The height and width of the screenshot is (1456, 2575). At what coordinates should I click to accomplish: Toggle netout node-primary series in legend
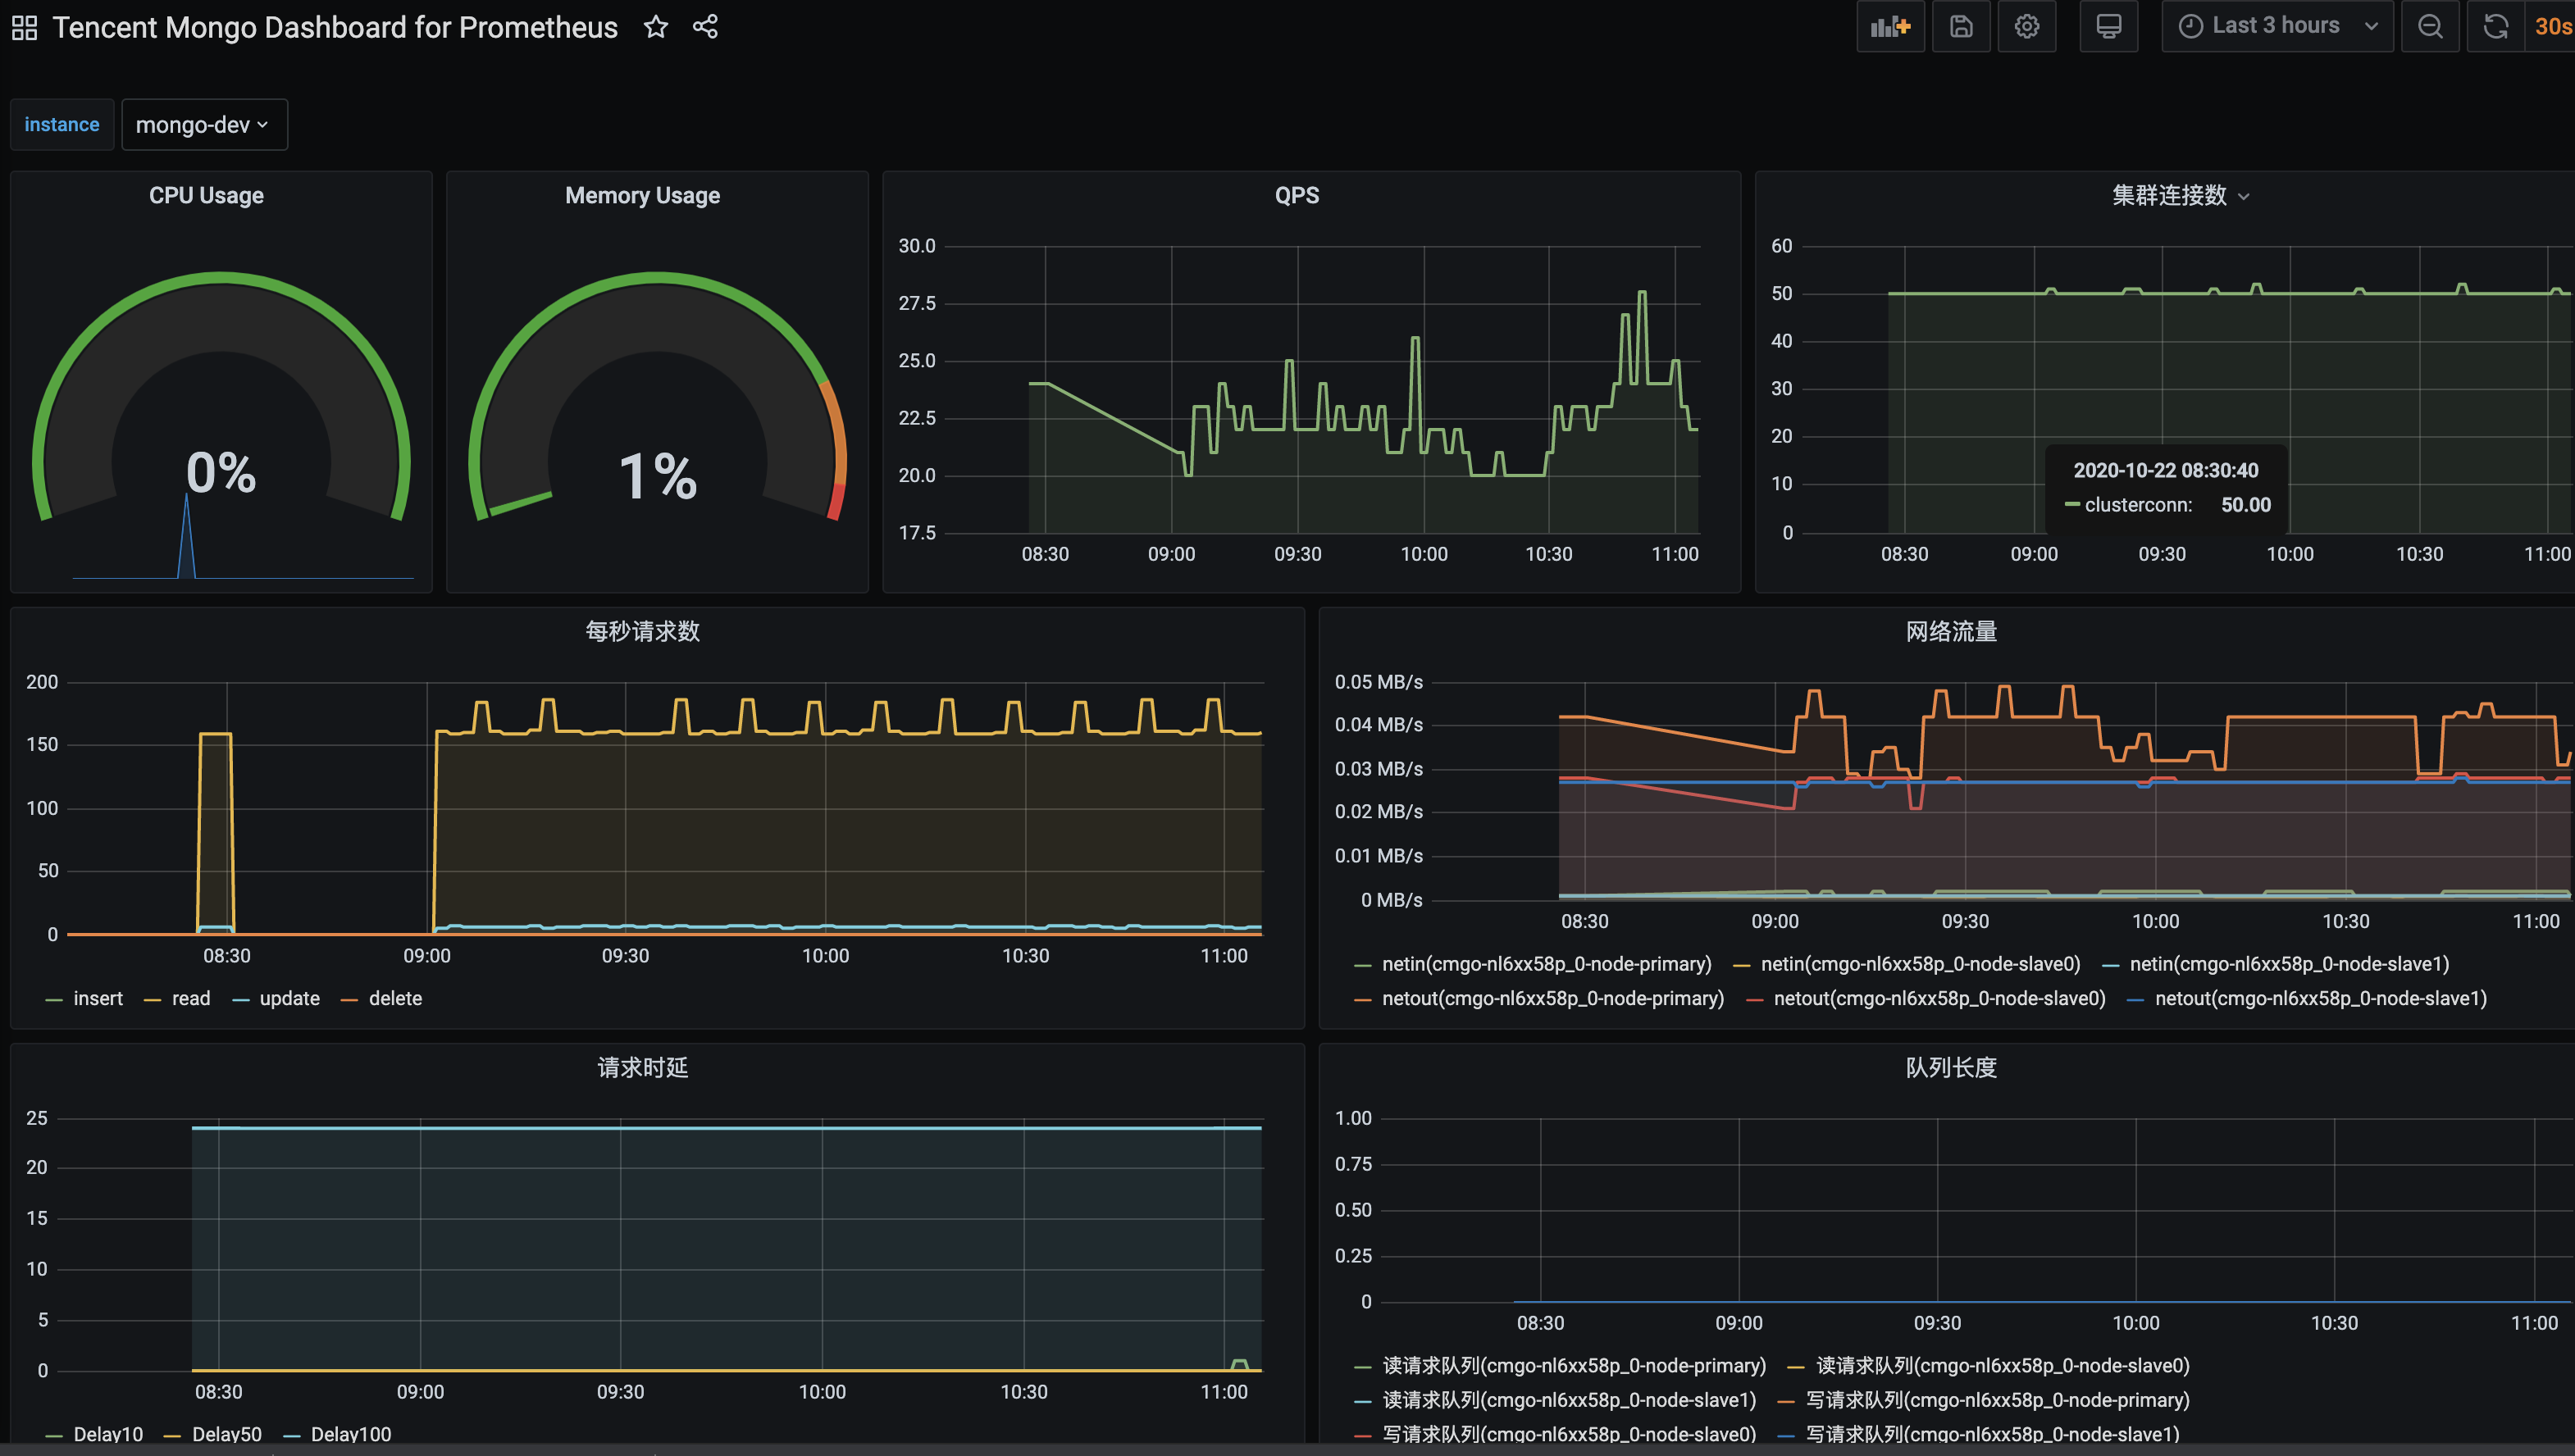(1552, 998)
